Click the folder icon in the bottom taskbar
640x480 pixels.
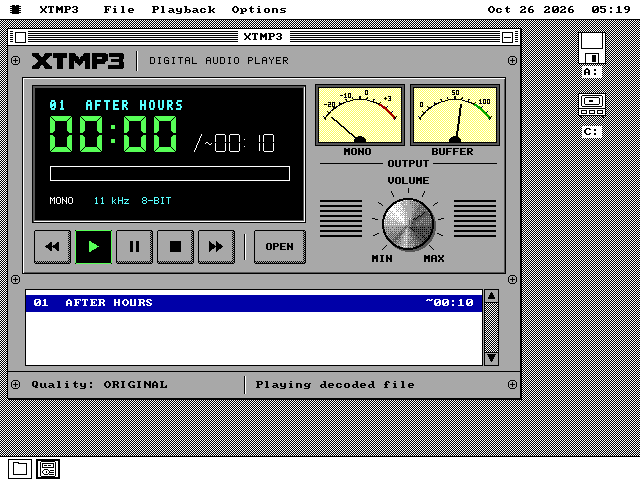[x=20, y=469]
